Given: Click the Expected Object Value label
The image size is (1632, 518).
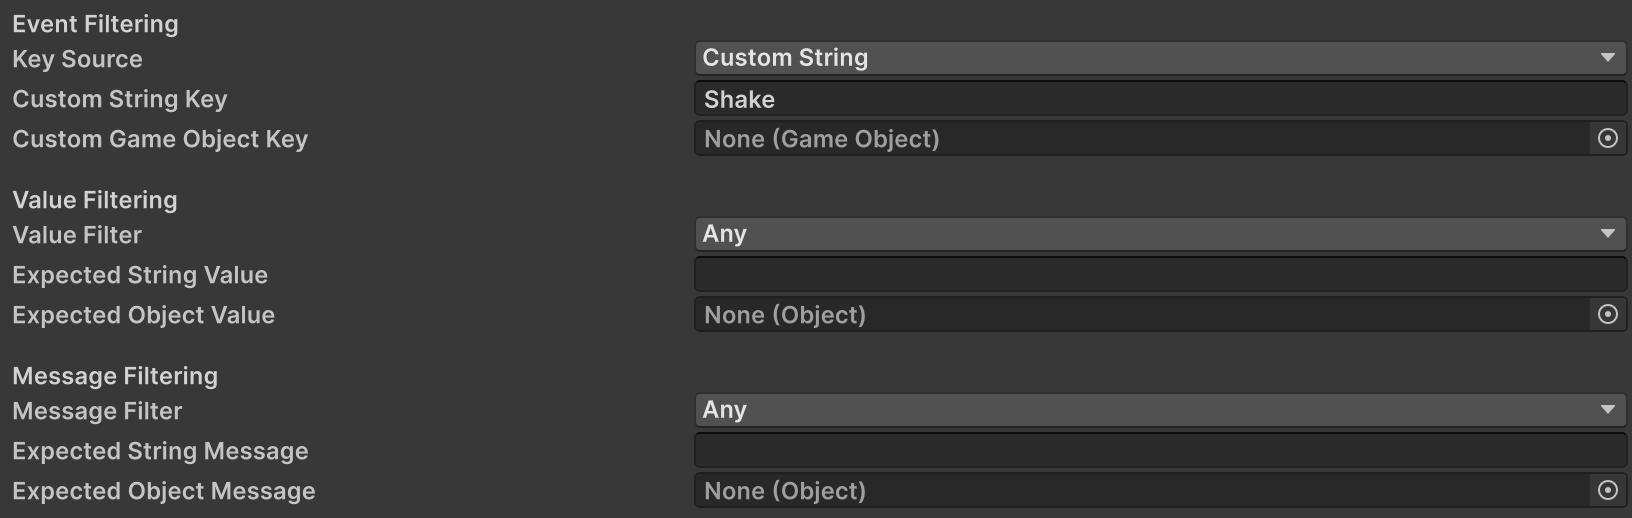Looking at the screenshot, I should (x=143, y=315).
